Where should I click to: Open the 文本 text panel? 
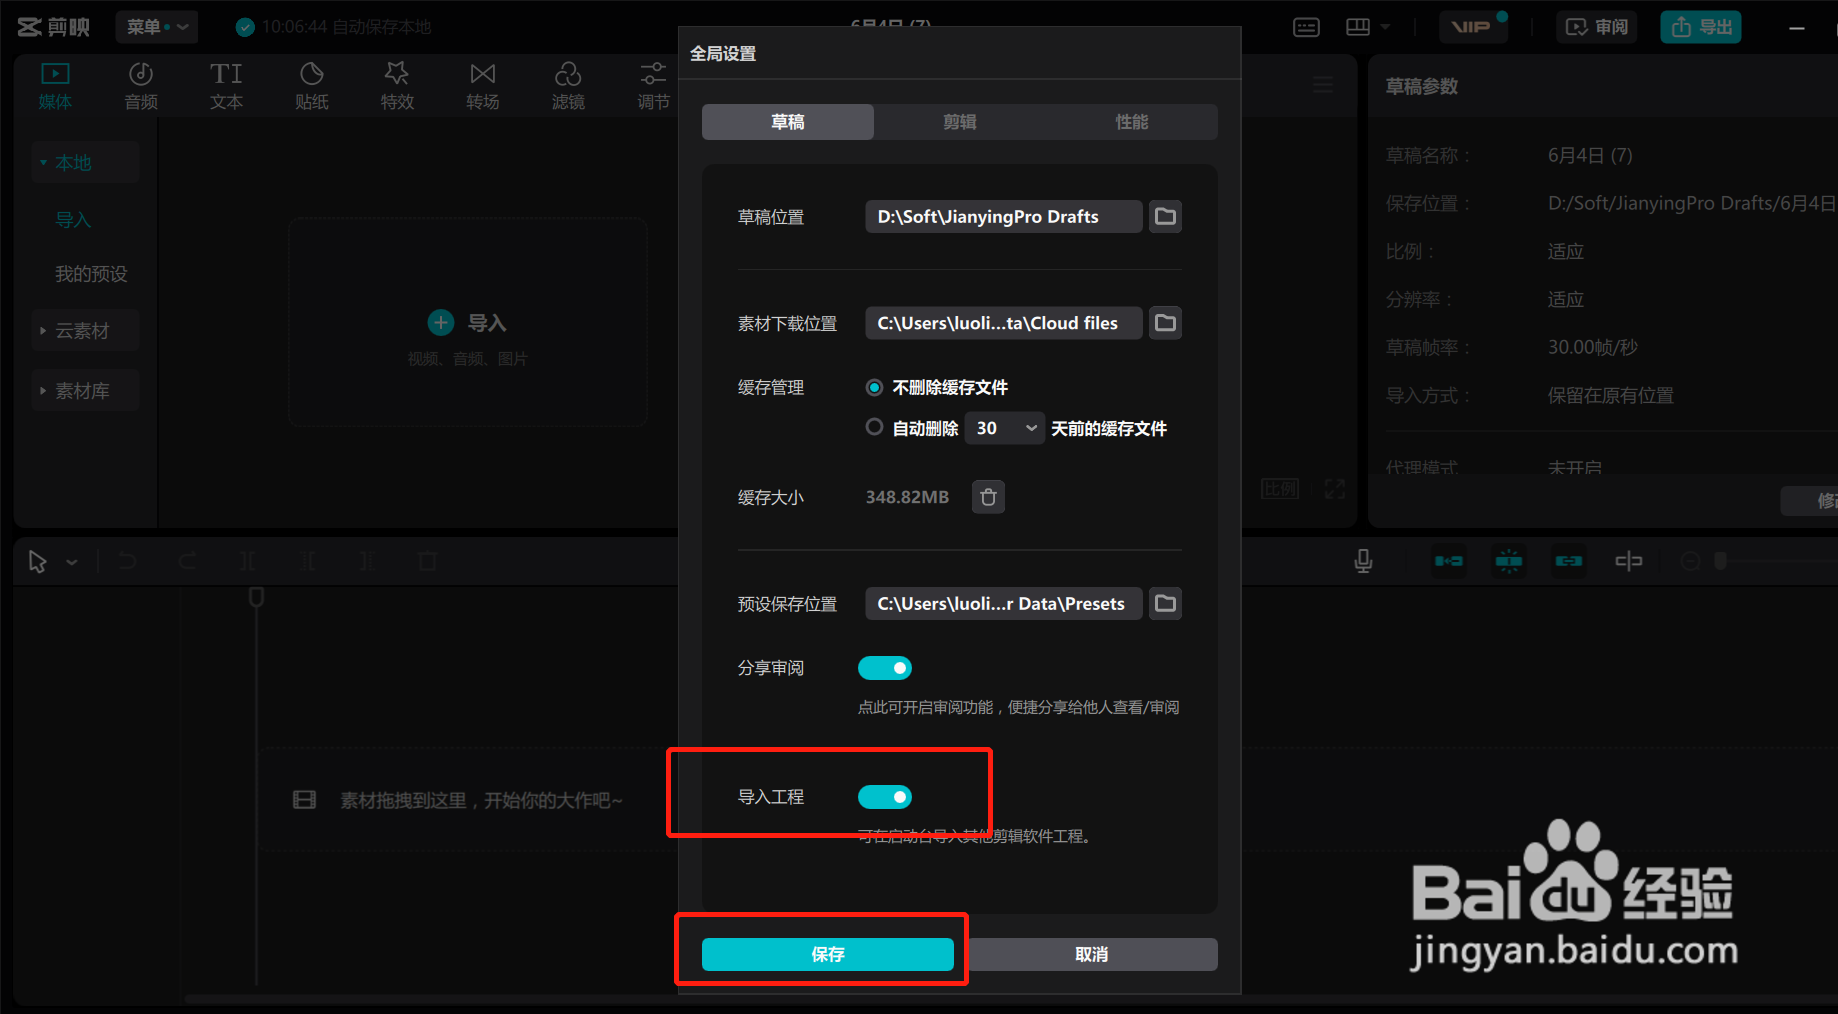pos(226,86)
